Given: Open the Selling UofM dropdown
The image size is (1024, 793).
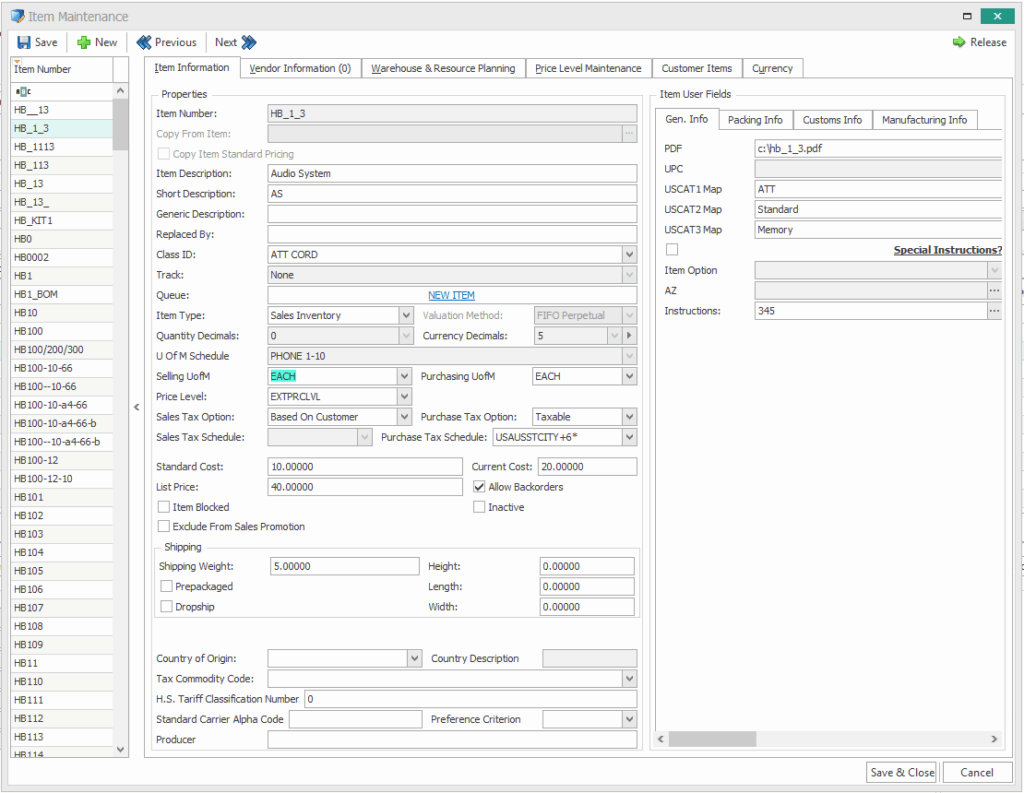Looking at the screenshot, I should point(404,376).
